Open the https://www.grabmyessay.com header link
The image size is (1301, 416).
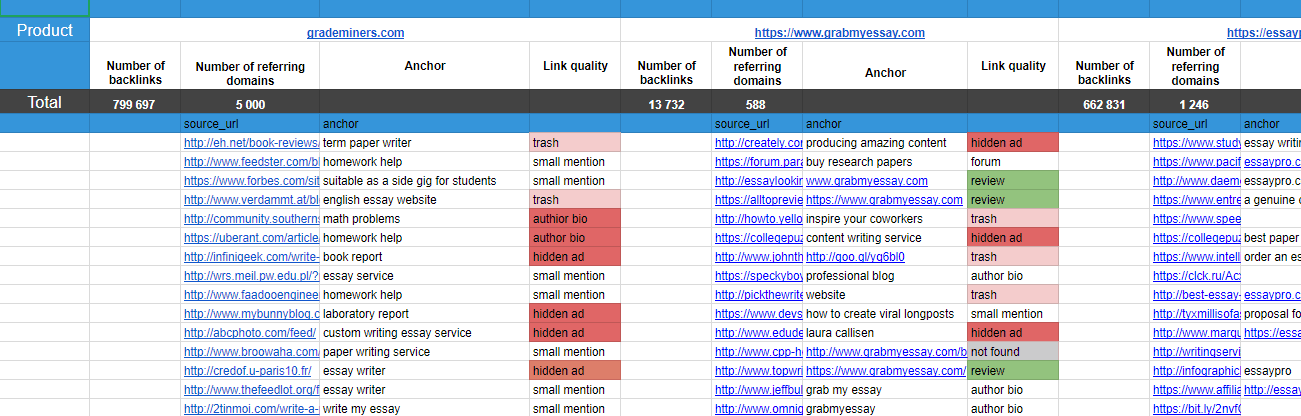(839, 33)
